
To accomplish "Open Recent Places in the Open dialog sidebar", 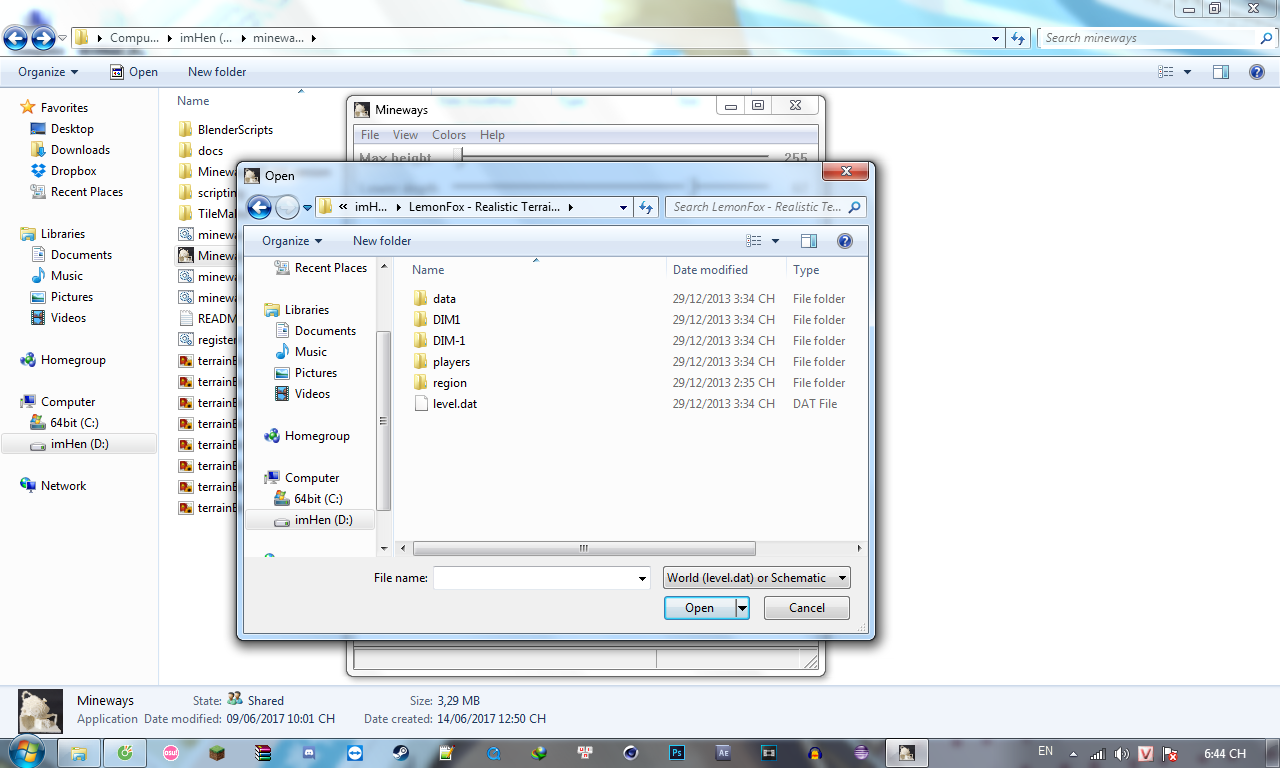I will [320, 268].
